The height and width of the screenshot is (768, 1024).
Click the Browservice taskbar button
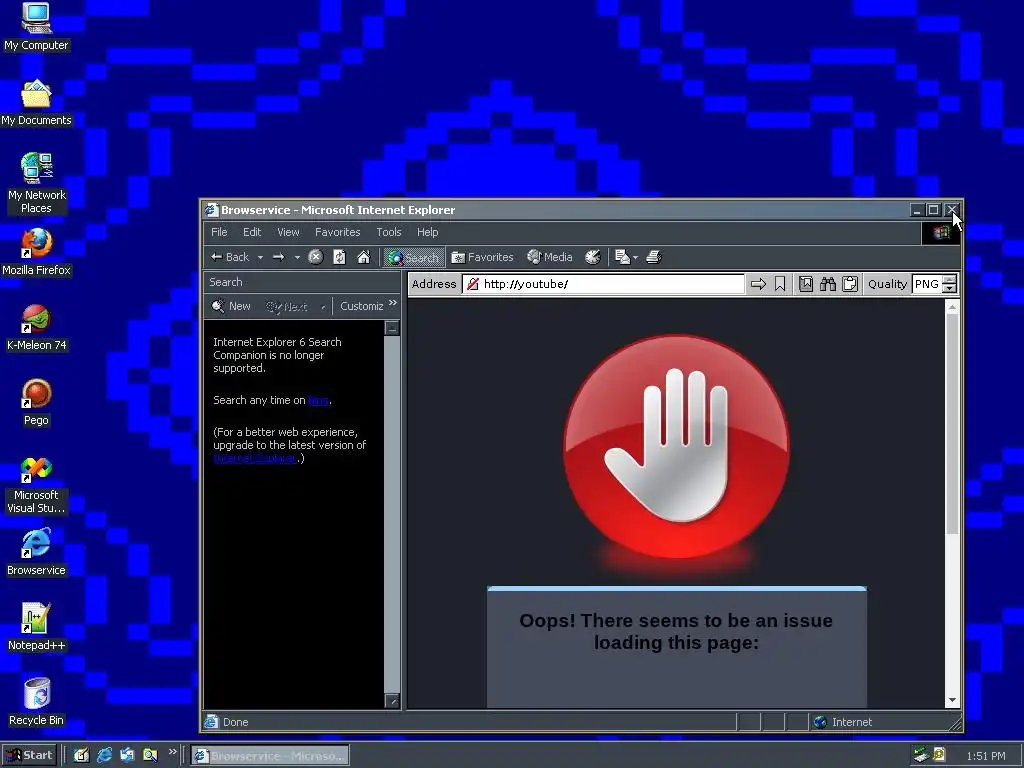270,756
